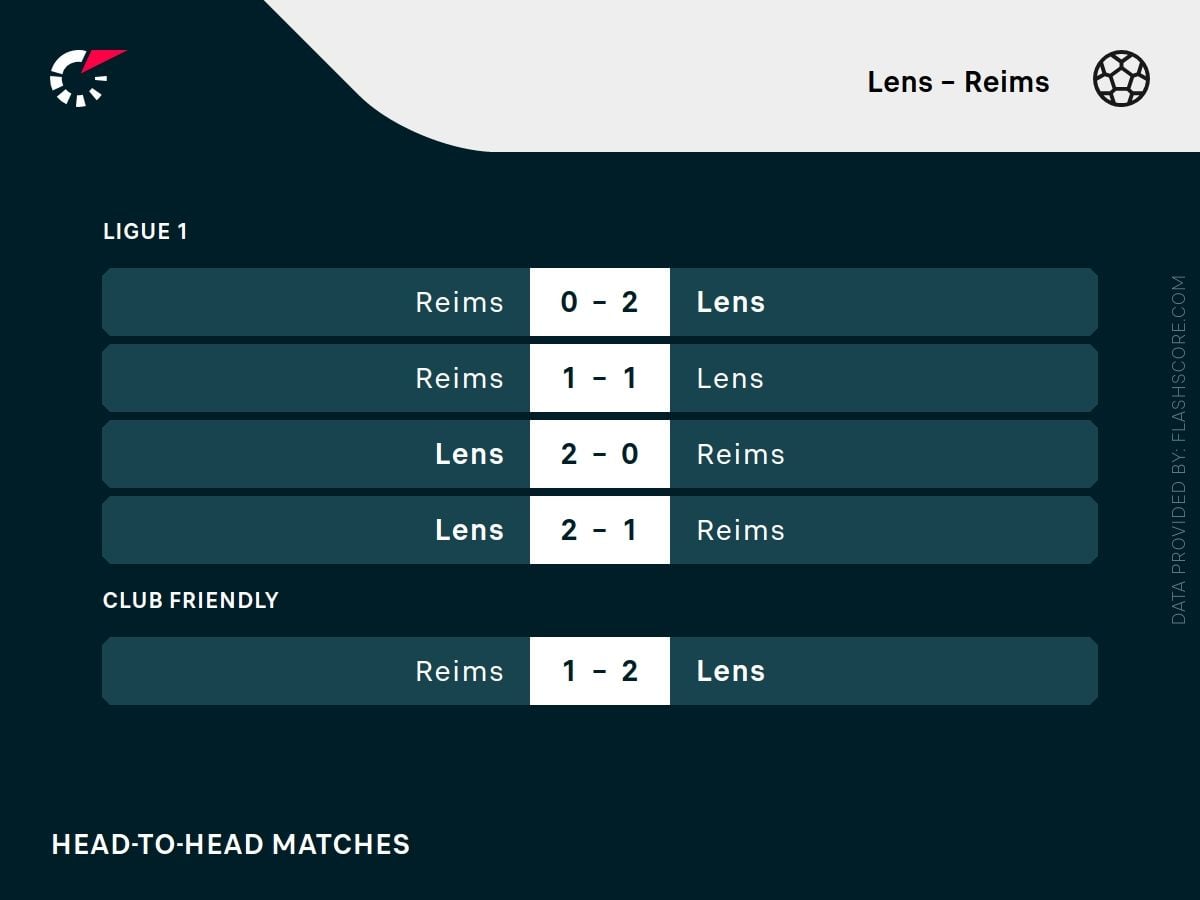The height and width of the screenshot is (900, 1200).
Task: Select the 2 - 1 score box
Action: coord(599,530)
